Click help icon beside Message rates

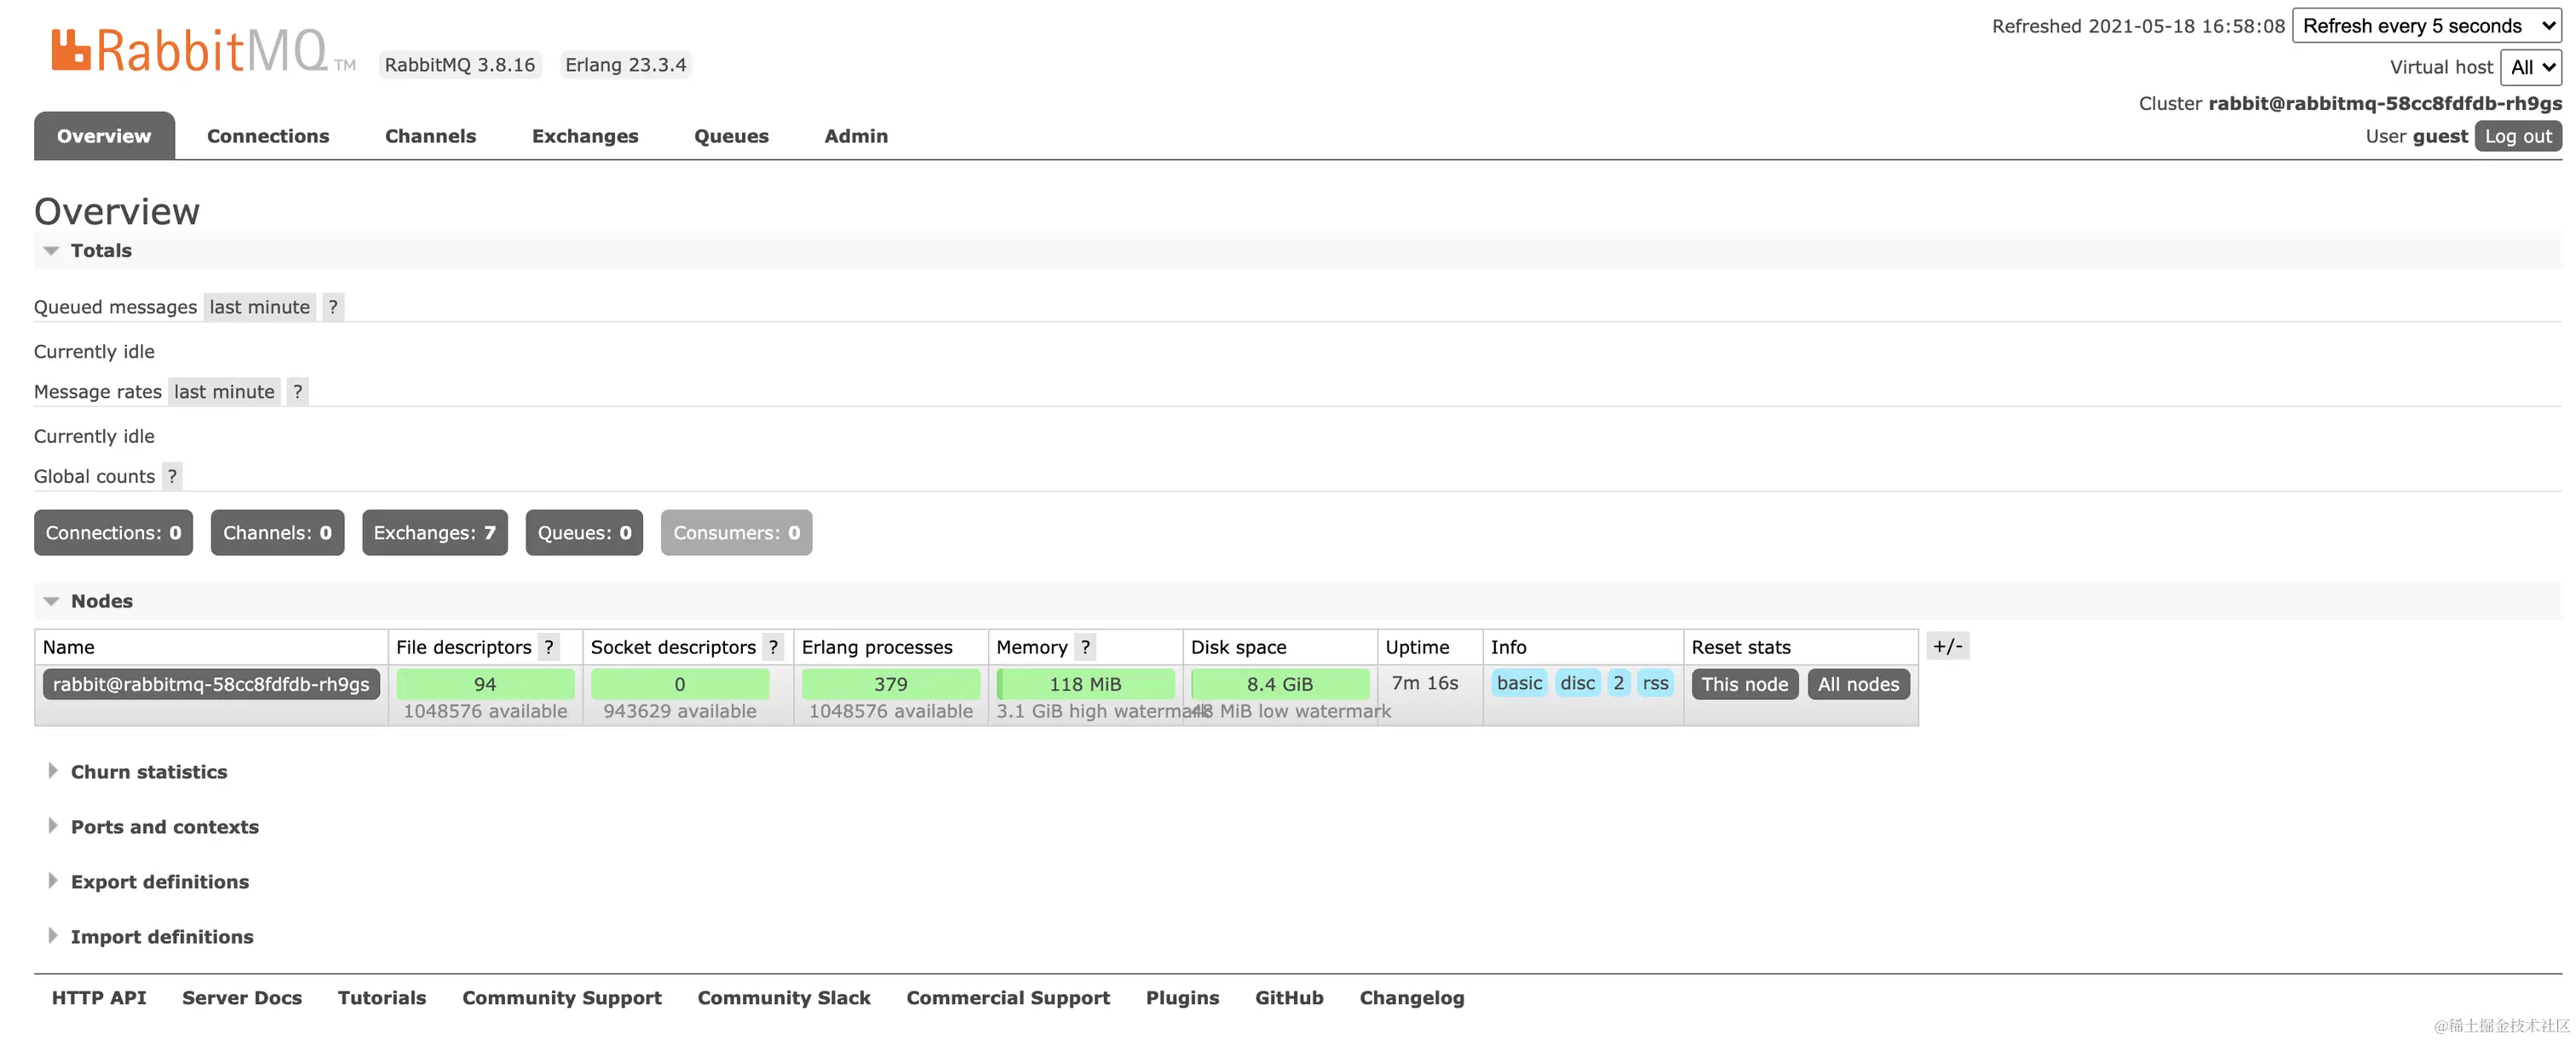pos(297,392)
